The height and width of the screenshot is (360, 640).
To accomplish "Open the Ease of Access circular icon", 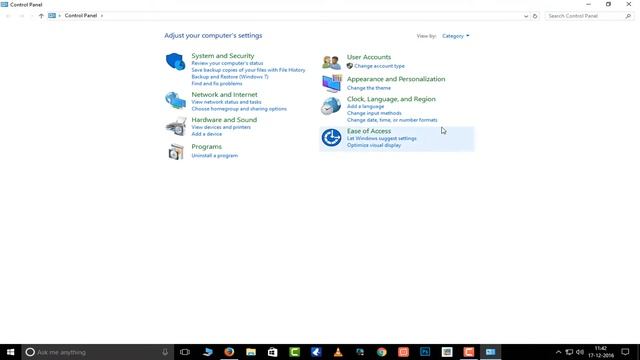I will click(x=331, y=138).
